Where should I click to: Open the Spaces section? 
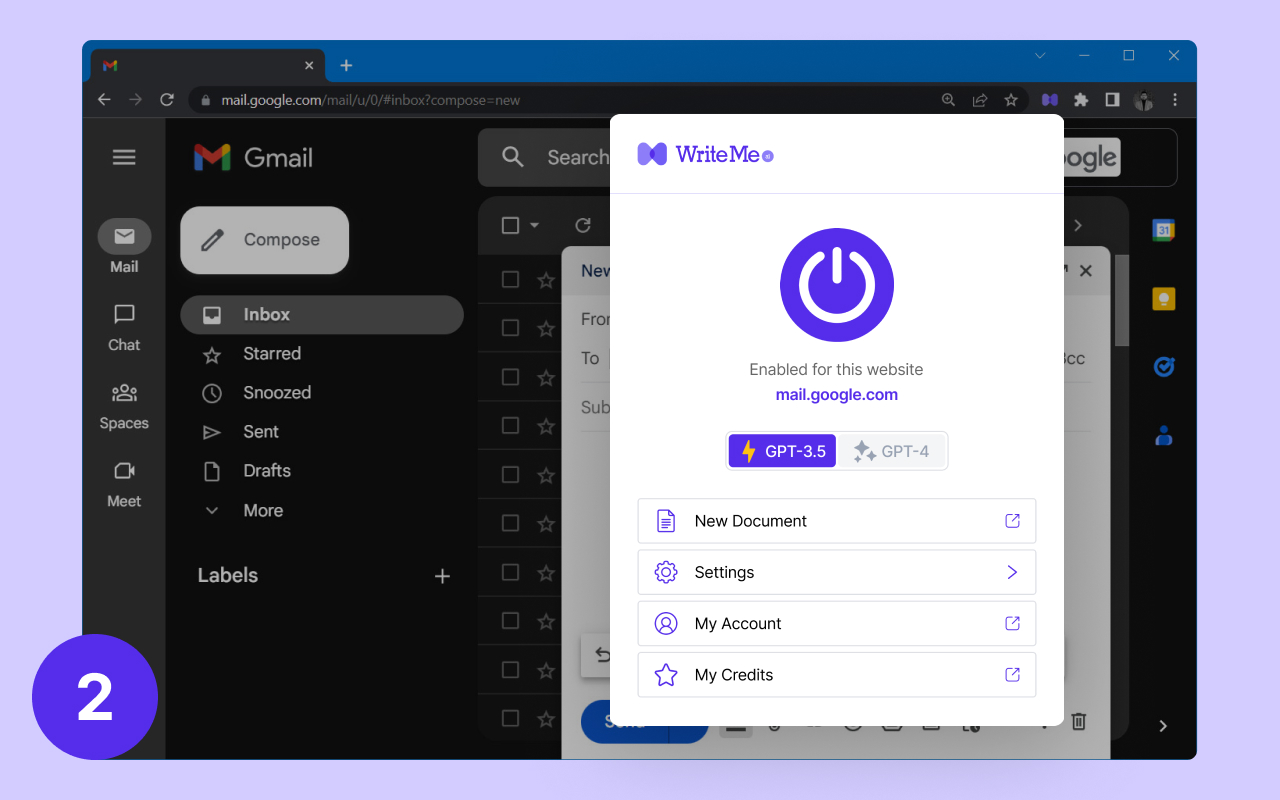(124, 406)
